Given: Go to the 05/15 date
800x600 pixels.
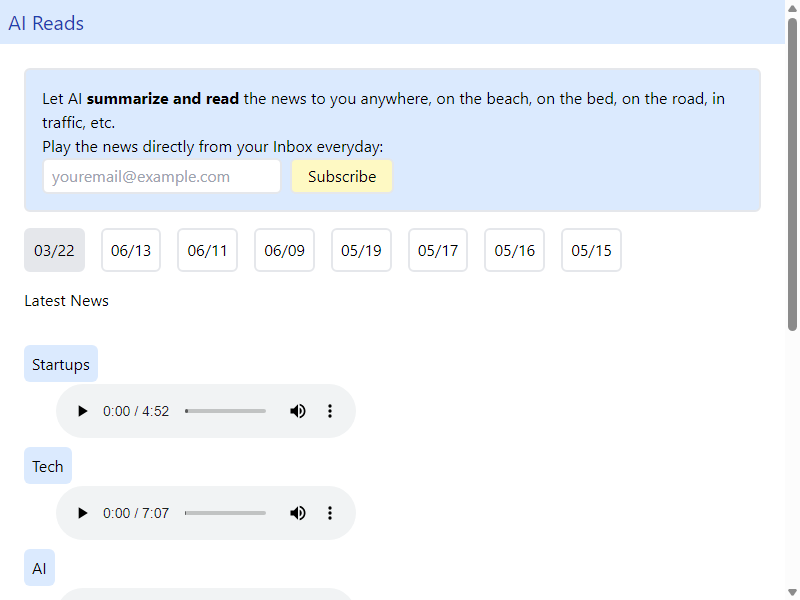Looking at the screenshot, I should [591, 251].
